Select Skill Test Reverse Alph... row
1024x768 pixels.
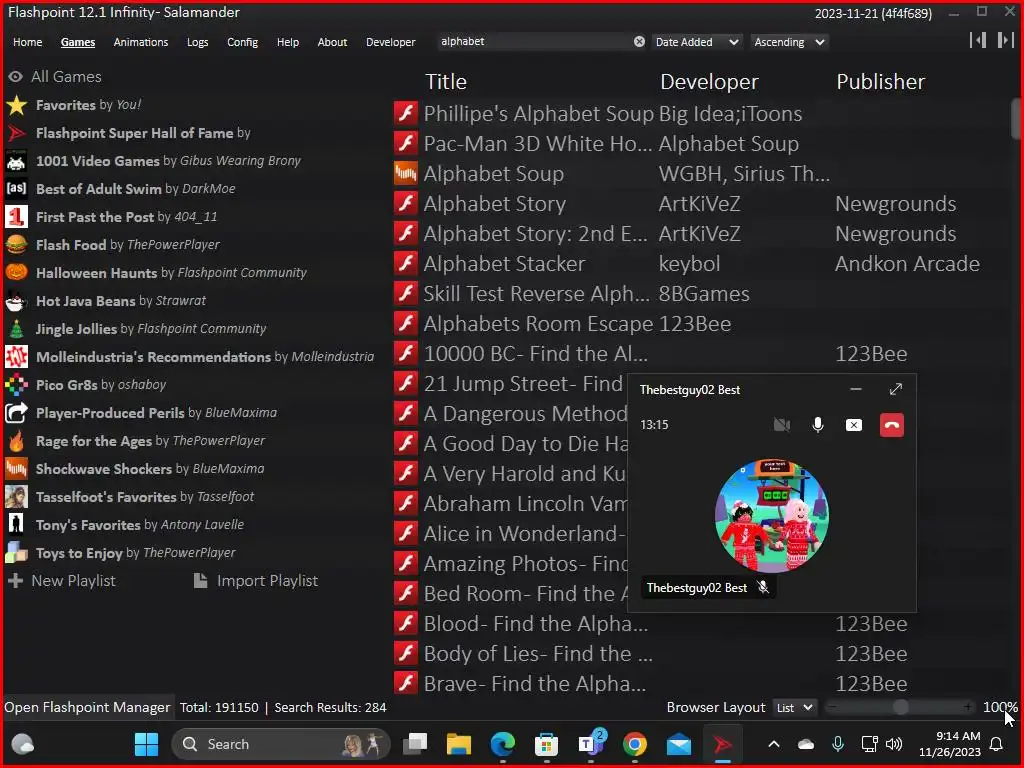[702, 294]
